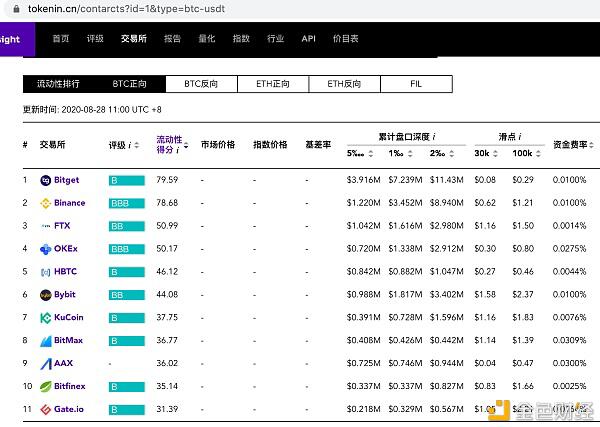Open the 行业 nav item
600x427 pixels.
pyautogui.click(x=276, y=39)
